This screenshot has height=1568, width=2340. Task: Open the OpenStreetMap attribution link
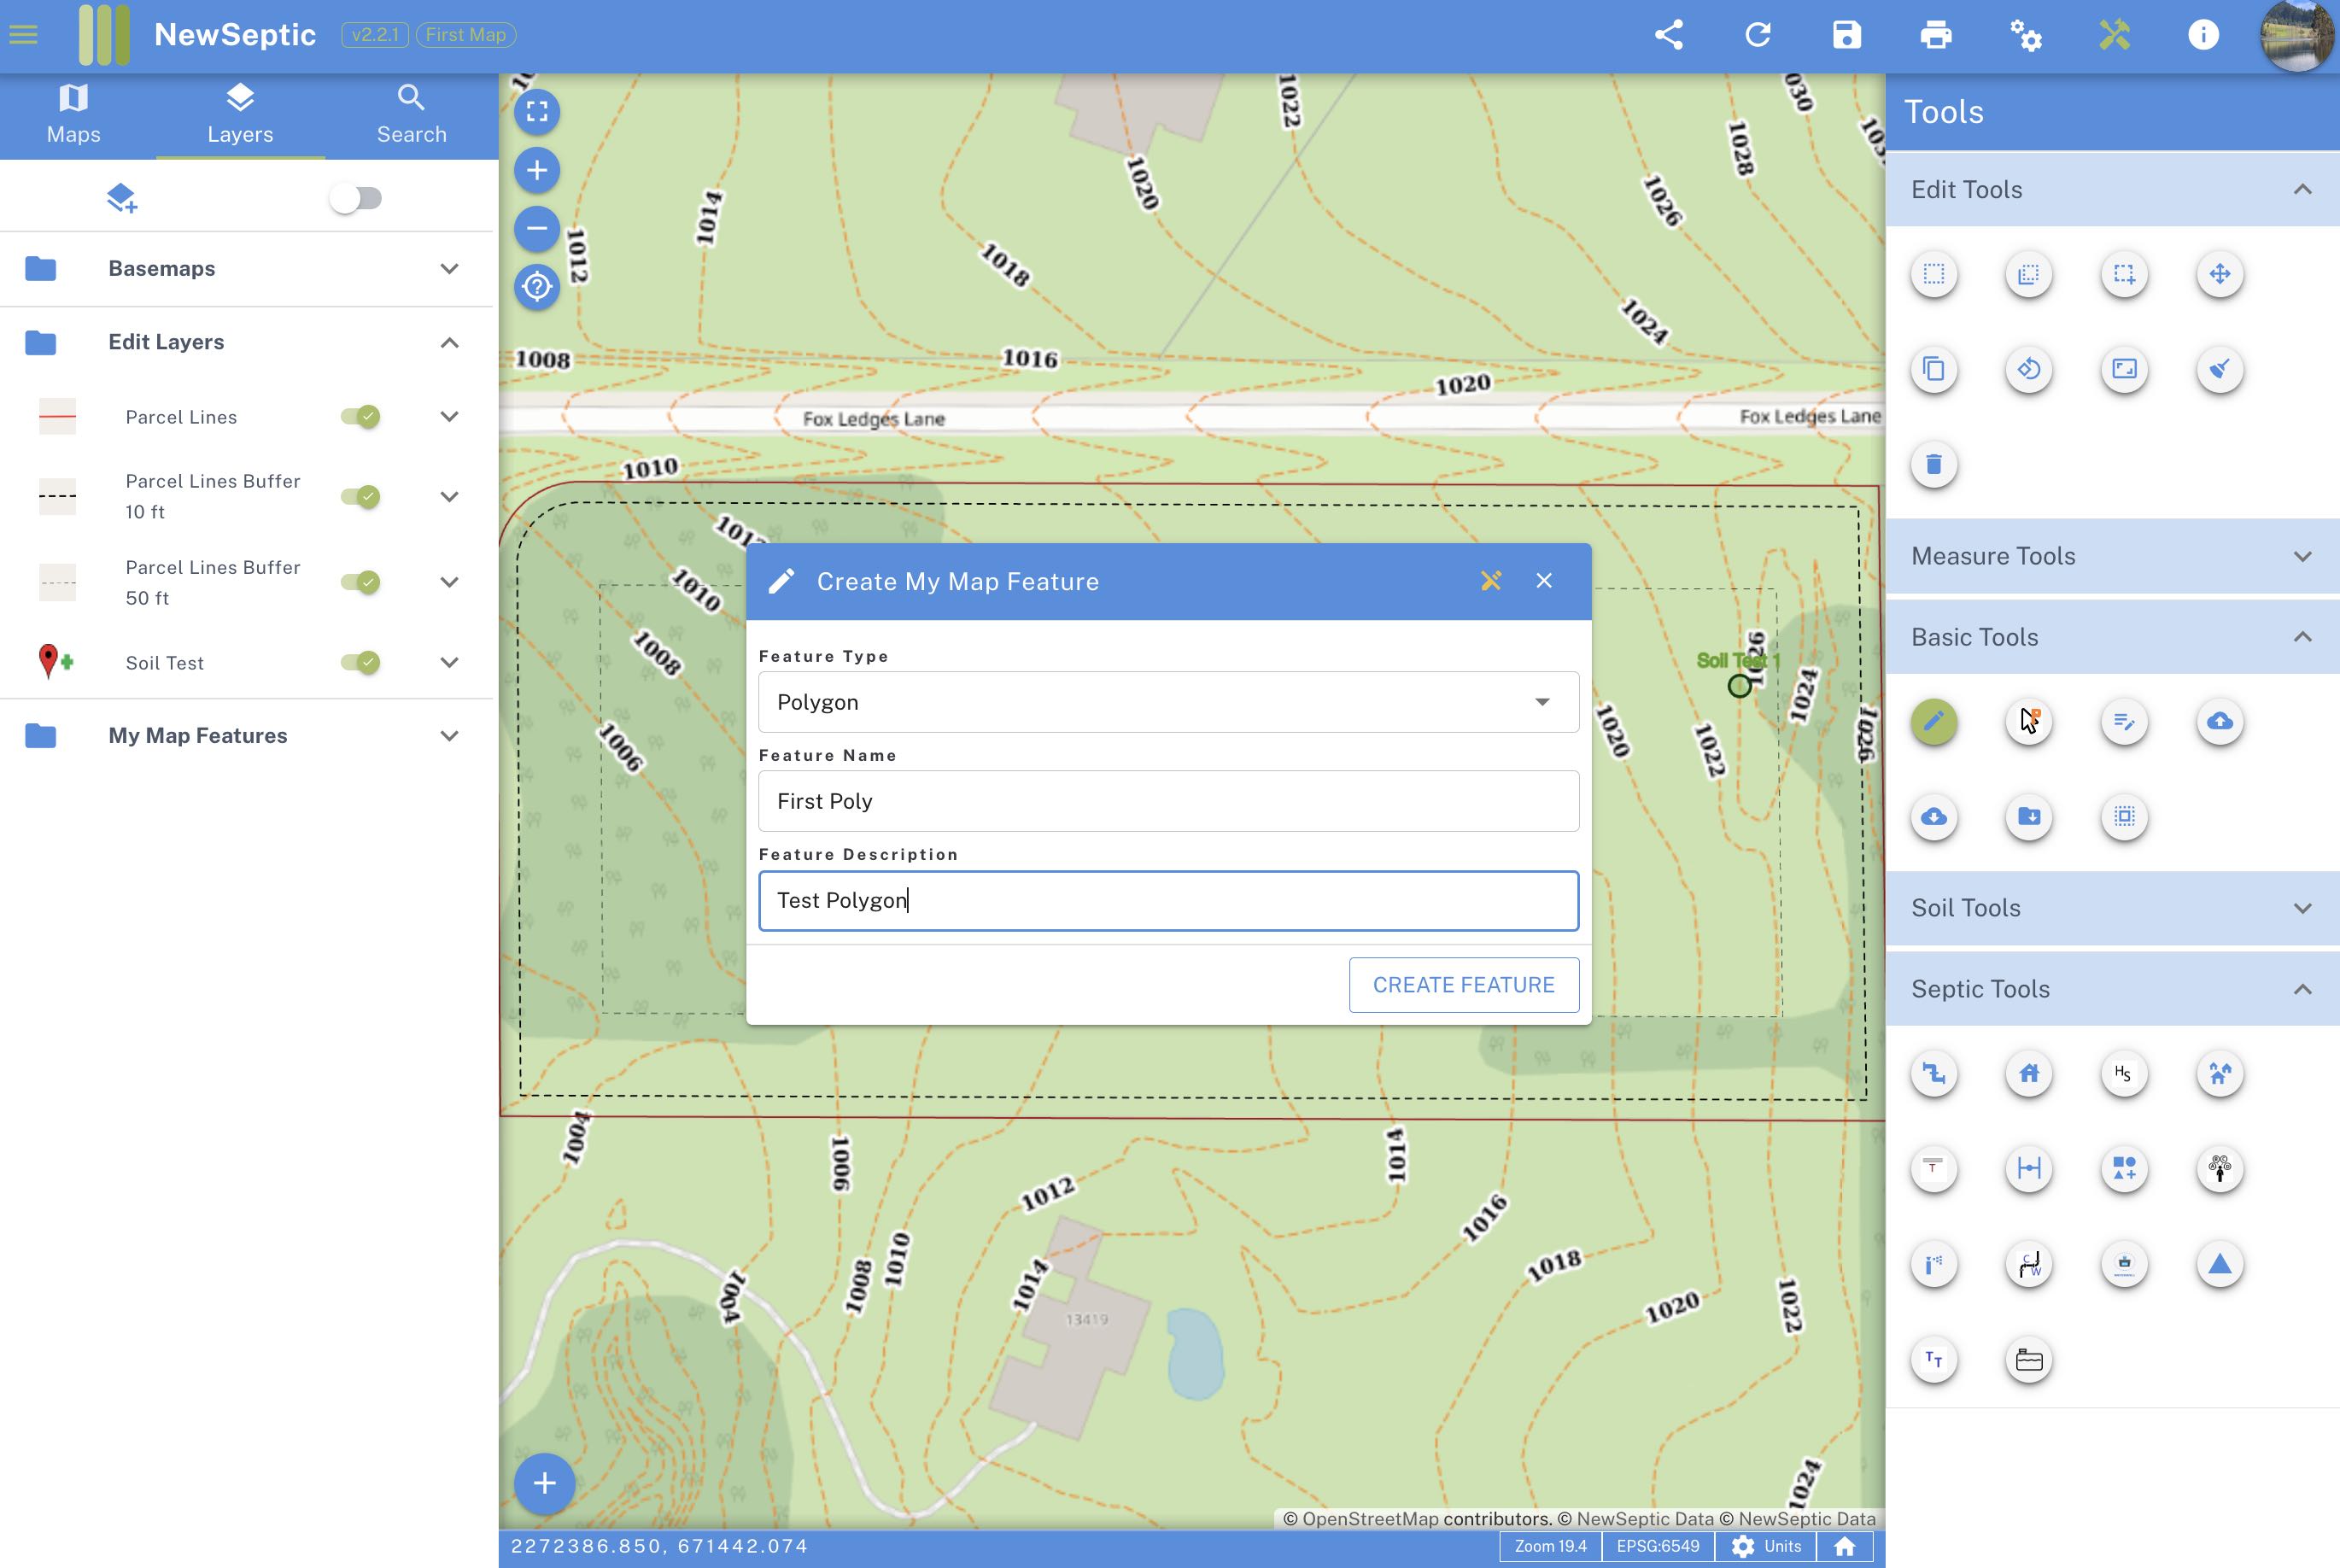point(1370,1519)
